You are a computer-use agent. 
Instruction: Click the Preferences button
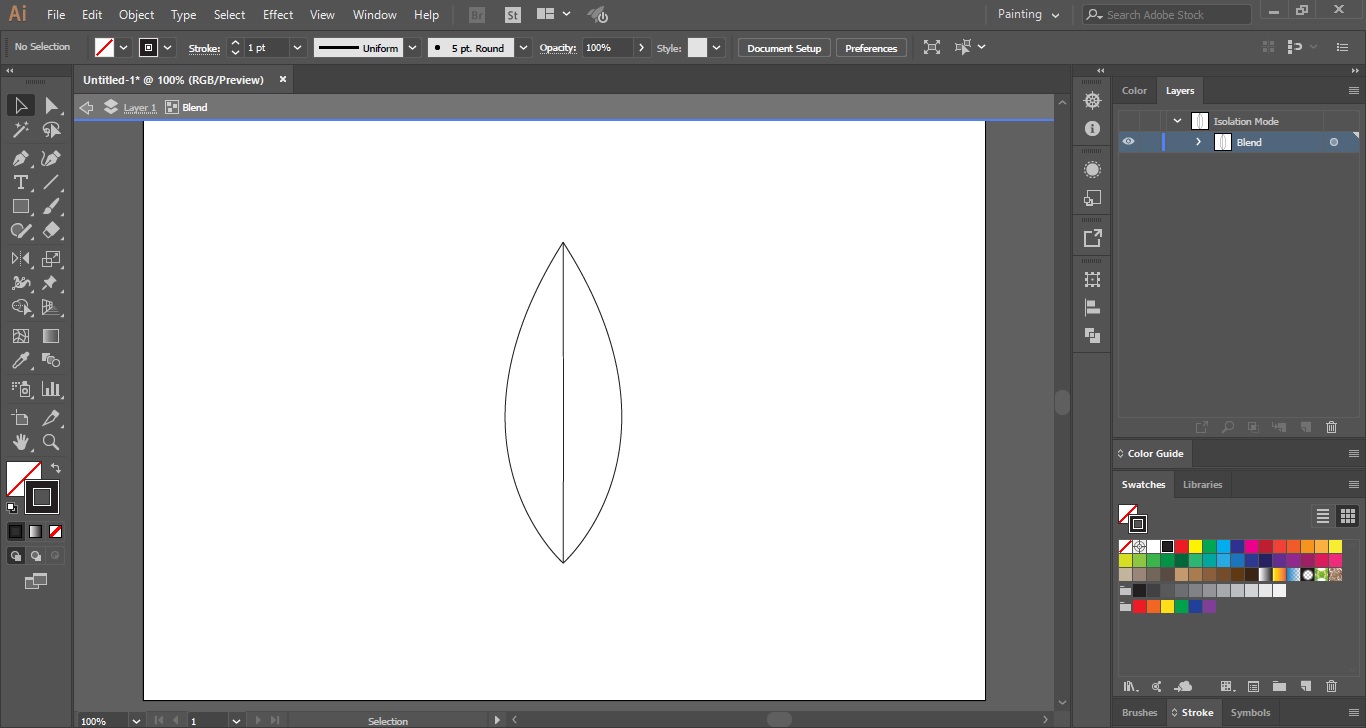[871, 48]
